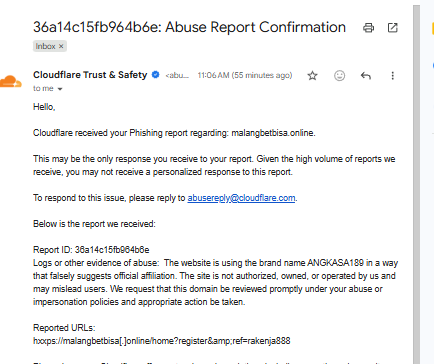This screenshot has width=434, height=364.
Task: Click the truncated sender email address
Action: (177, 76)
